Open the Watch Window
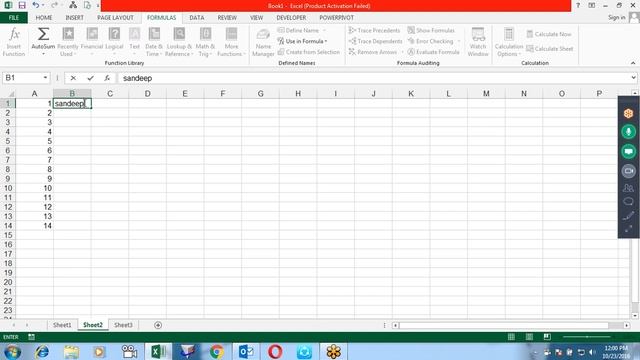This screenshot has width=640, height=360. [x=478, y=42]
